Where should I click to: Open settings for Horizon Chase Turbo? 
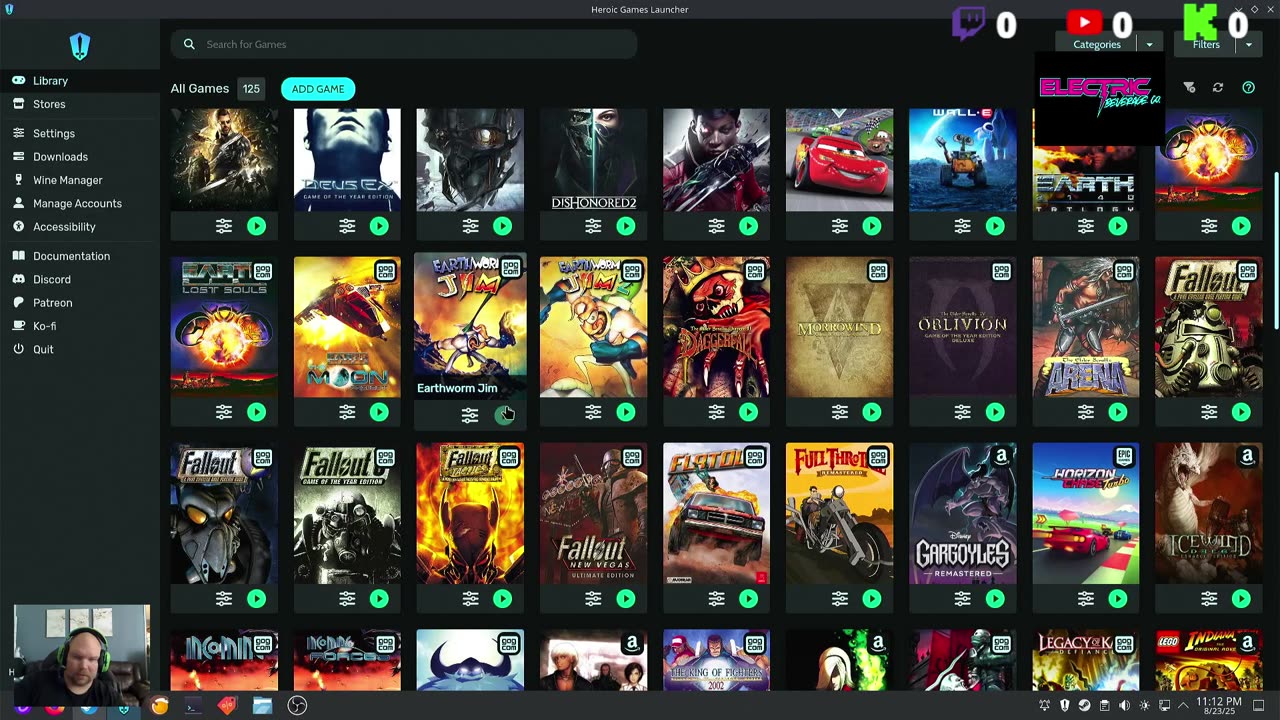pyautogui.click(x=1086, y=599)
